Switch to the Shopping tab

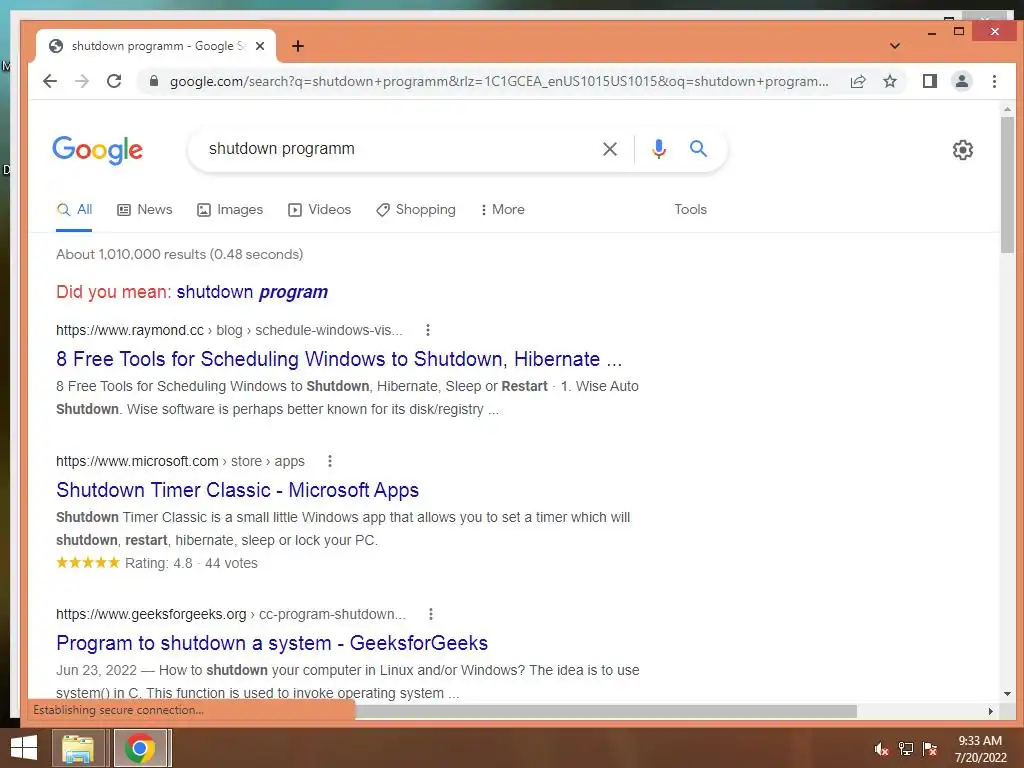416,210
